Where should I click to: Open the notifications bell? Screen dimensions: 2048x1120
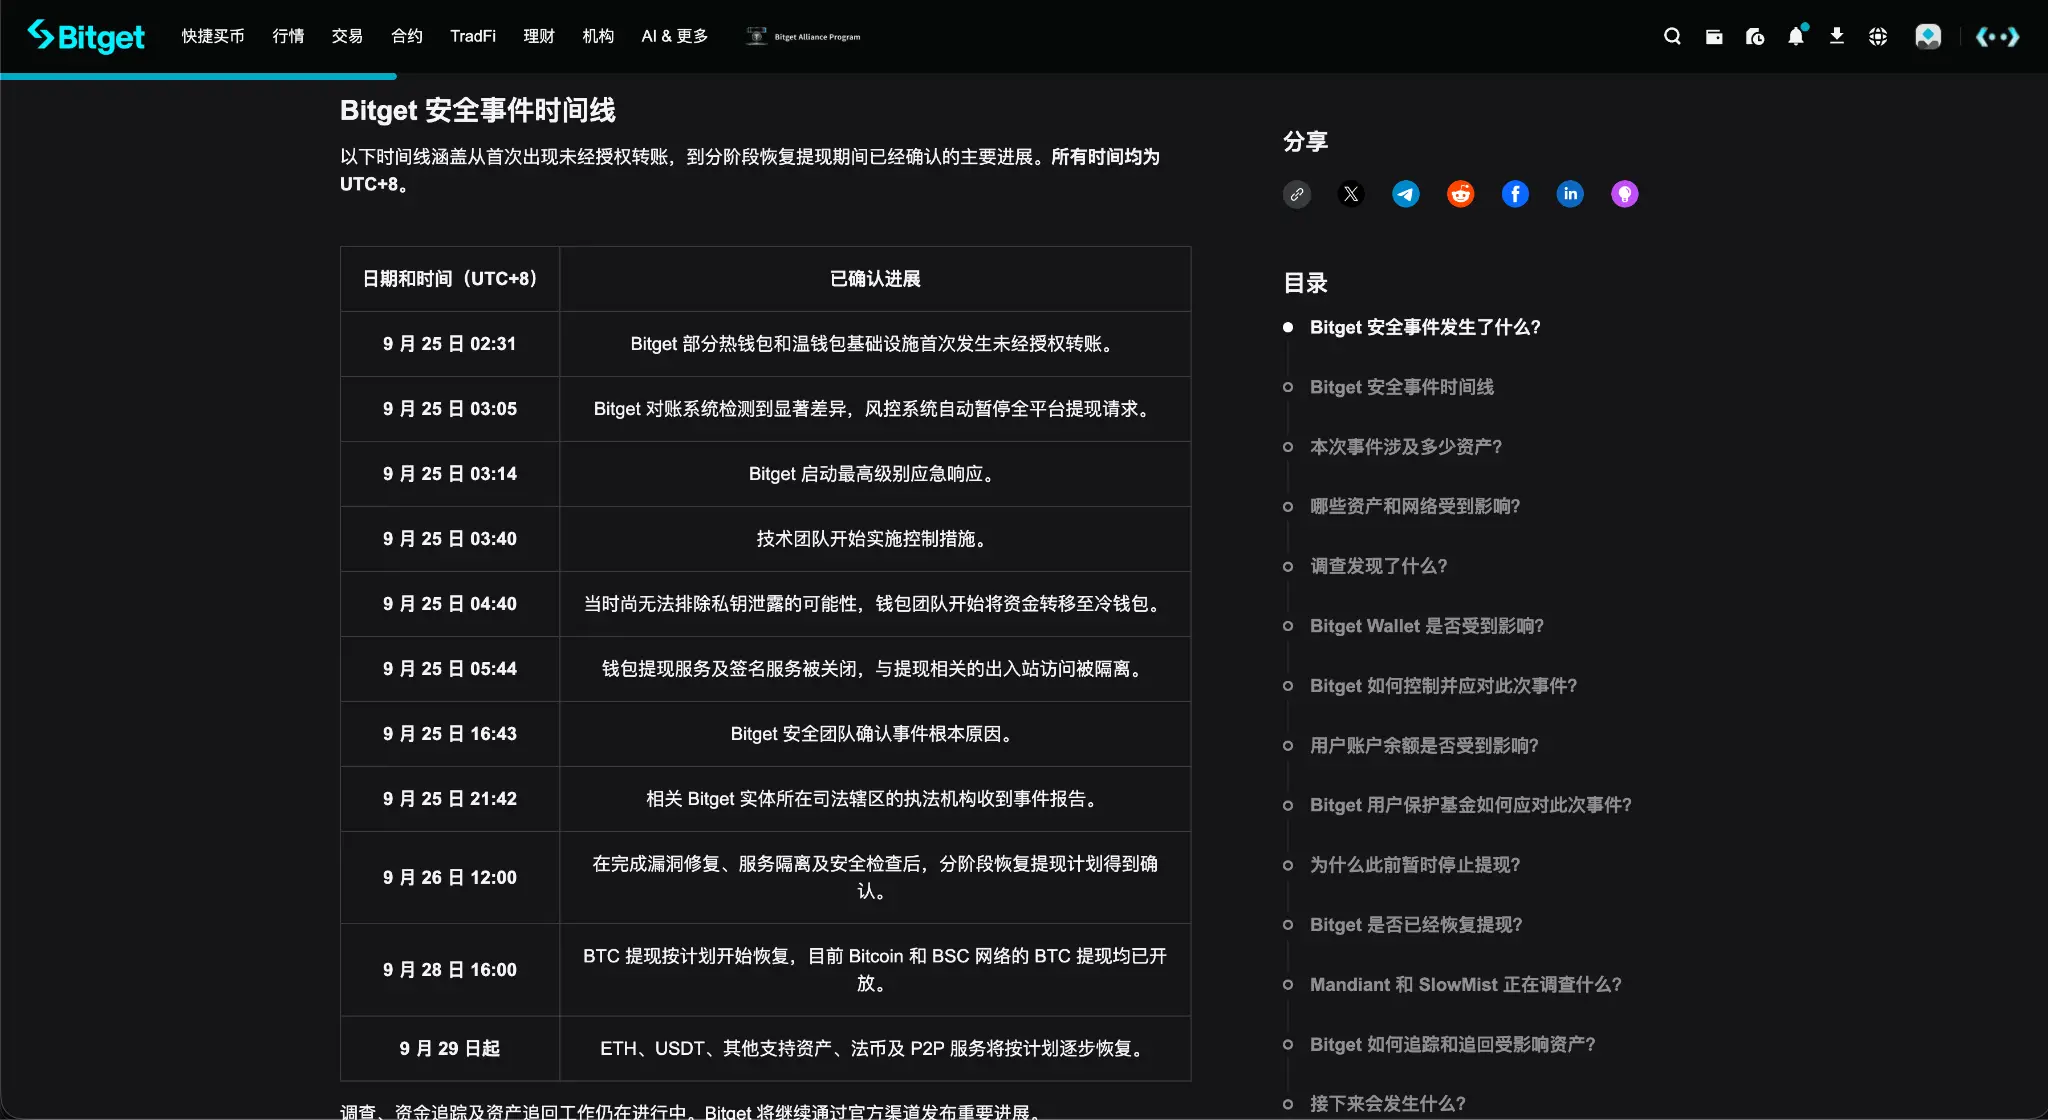pyautogui.click(x=1797, y=36)
